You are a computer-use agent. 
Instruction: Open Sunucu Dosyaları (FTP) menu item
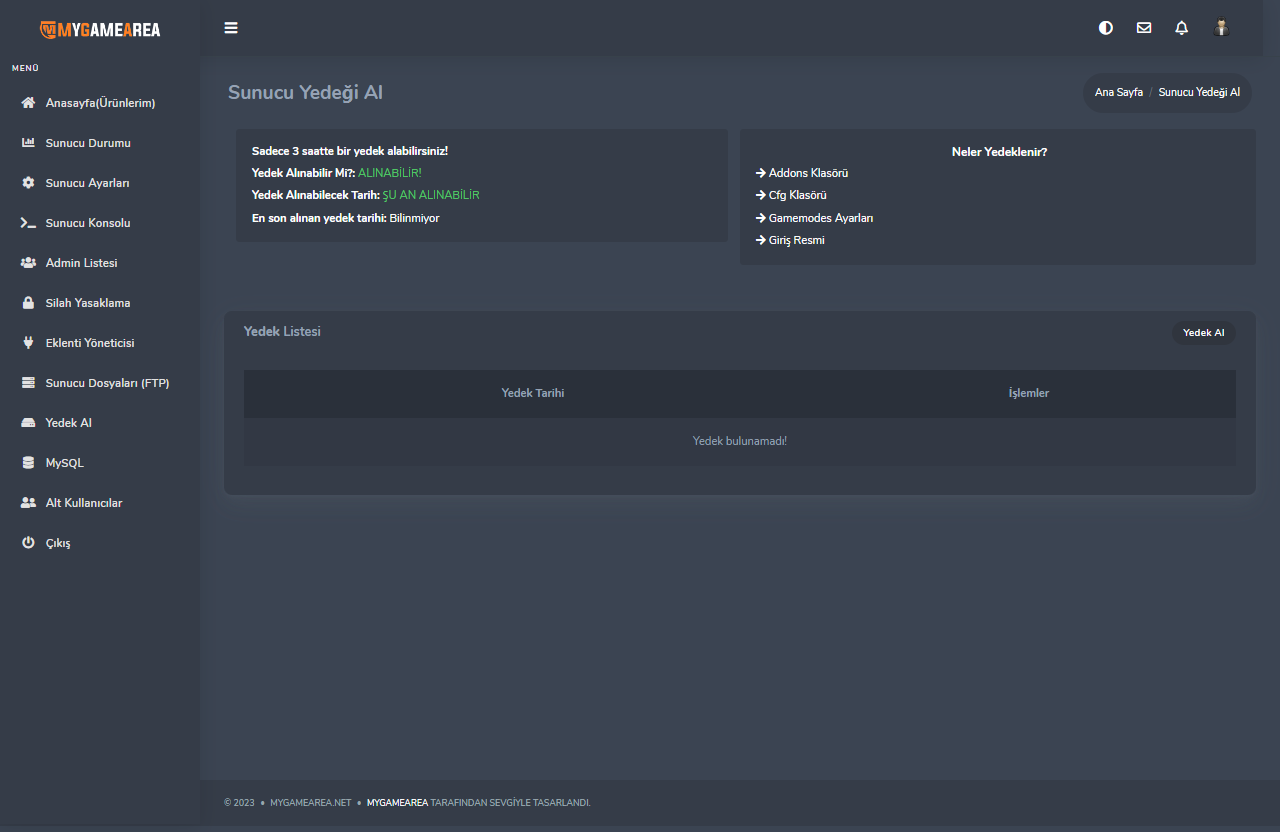[107, 383]
